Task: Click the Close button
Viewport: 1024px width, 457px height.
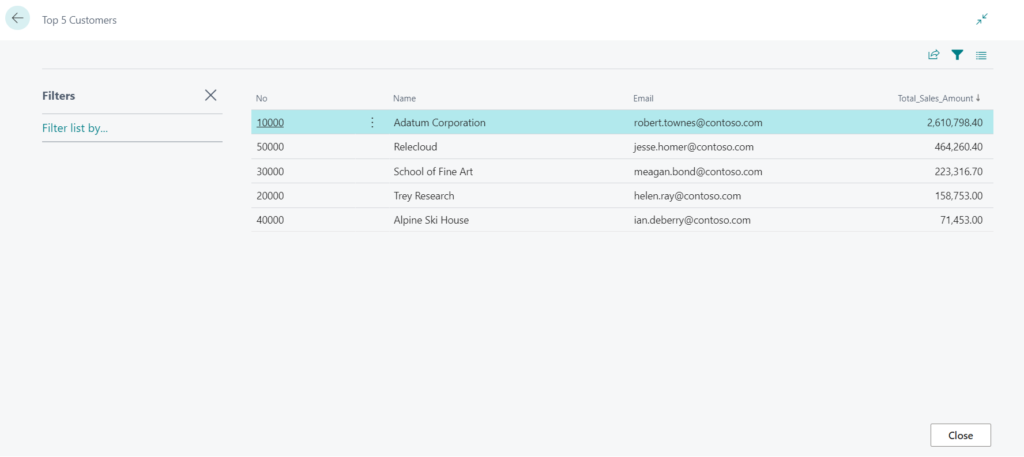Action: pyautogui.click(x=960, y=435)
